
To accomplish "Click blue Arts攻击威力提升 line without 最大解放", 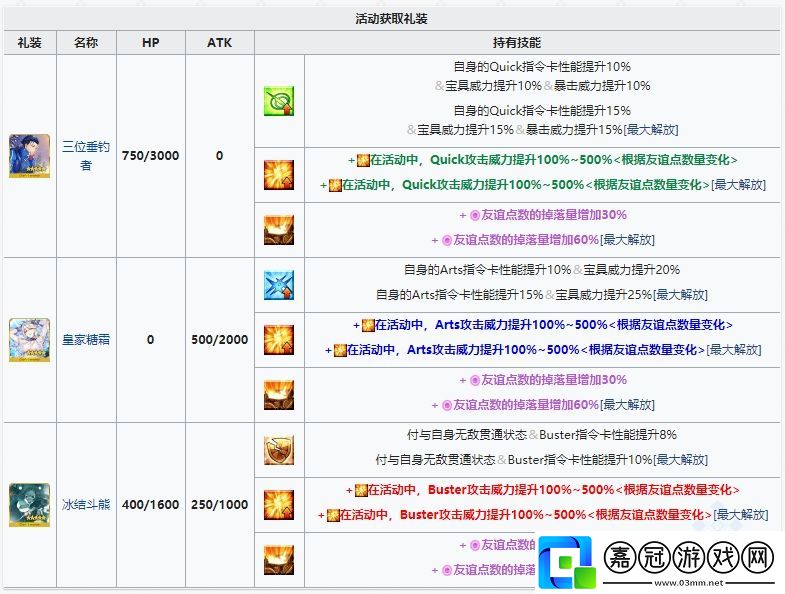I will tap(543, 325).
